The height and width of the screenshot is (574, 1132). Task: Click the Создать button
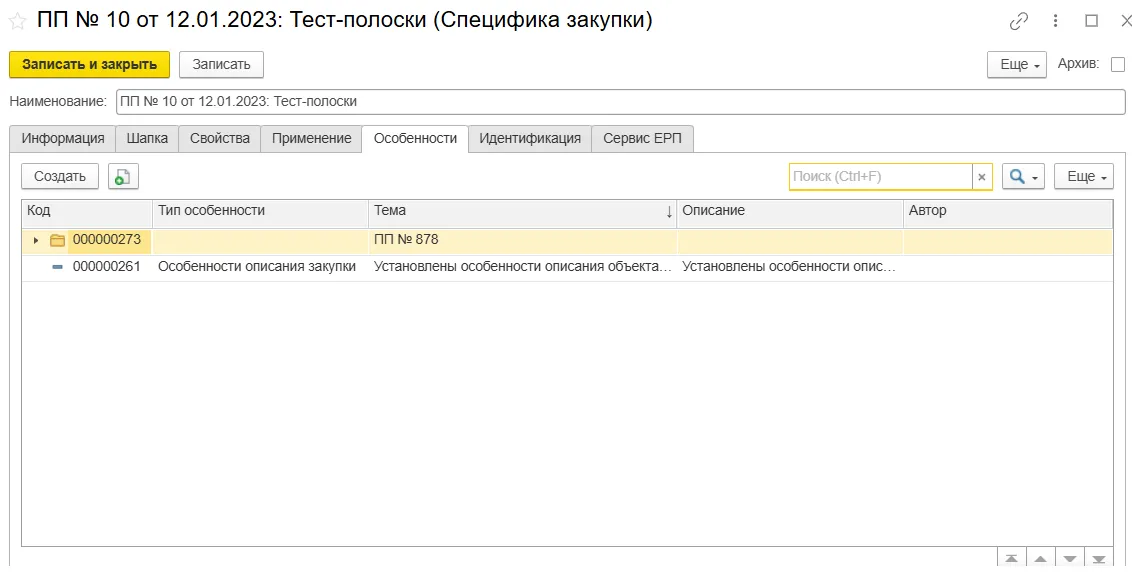(x=60, y=176)
